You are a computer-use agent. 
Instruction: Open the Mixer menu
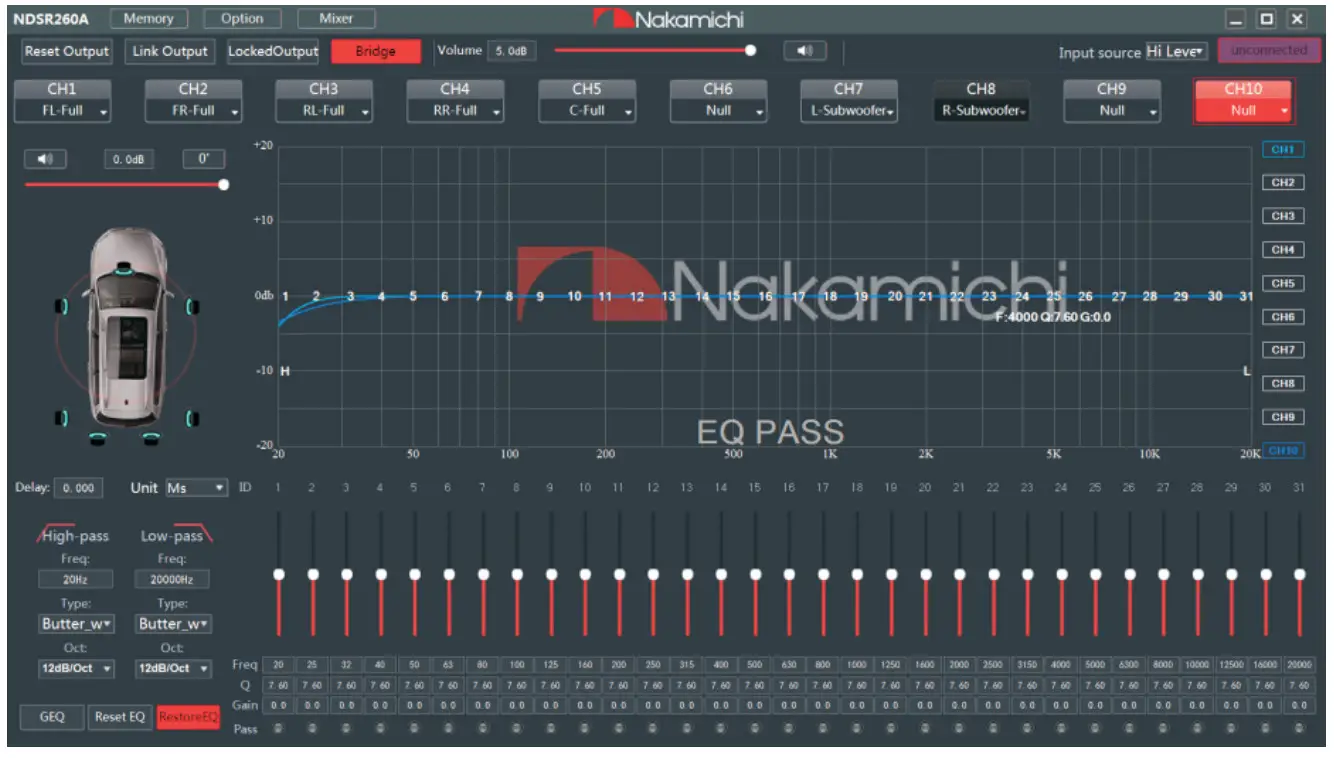pyautogui.click(x=337, y=17)
